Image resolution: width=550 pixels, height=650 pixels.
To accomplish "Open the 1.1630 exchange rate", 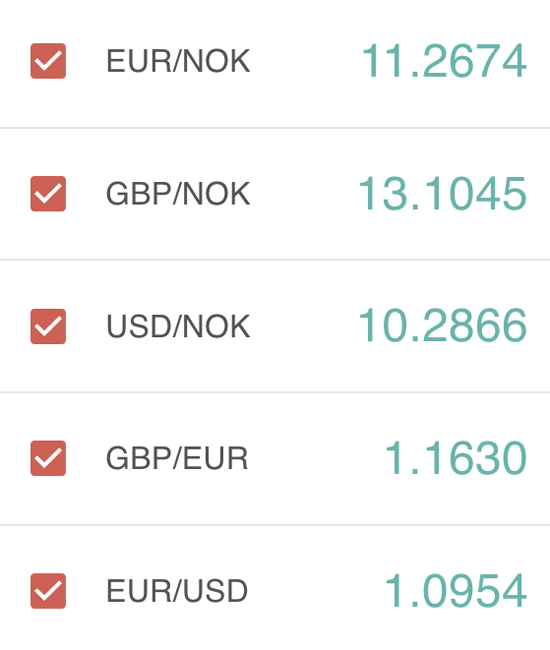I will 456,458.
